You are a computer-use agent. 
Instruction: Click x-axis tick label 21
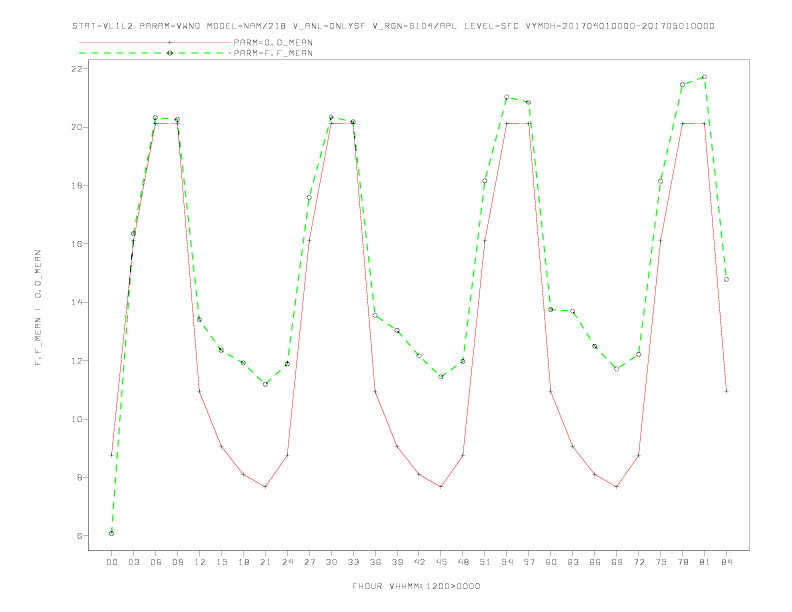pos(265,562)
